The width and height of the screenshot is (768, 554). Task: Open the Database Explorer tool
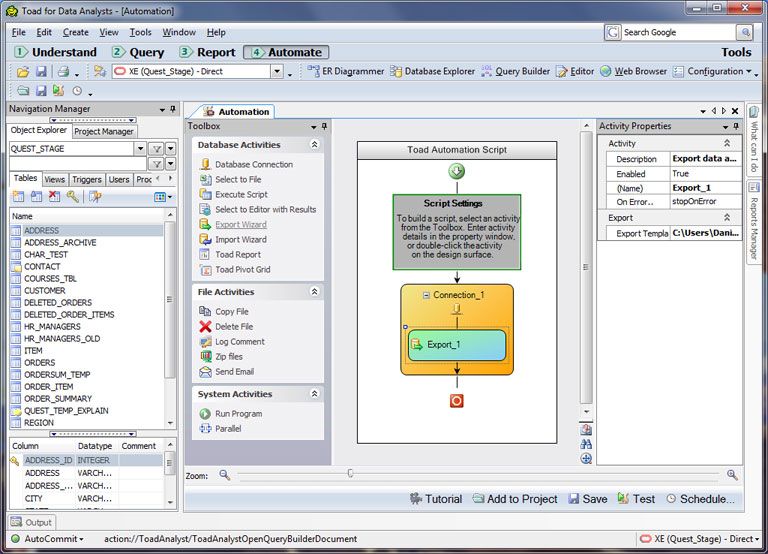click(x=432, y=72)
